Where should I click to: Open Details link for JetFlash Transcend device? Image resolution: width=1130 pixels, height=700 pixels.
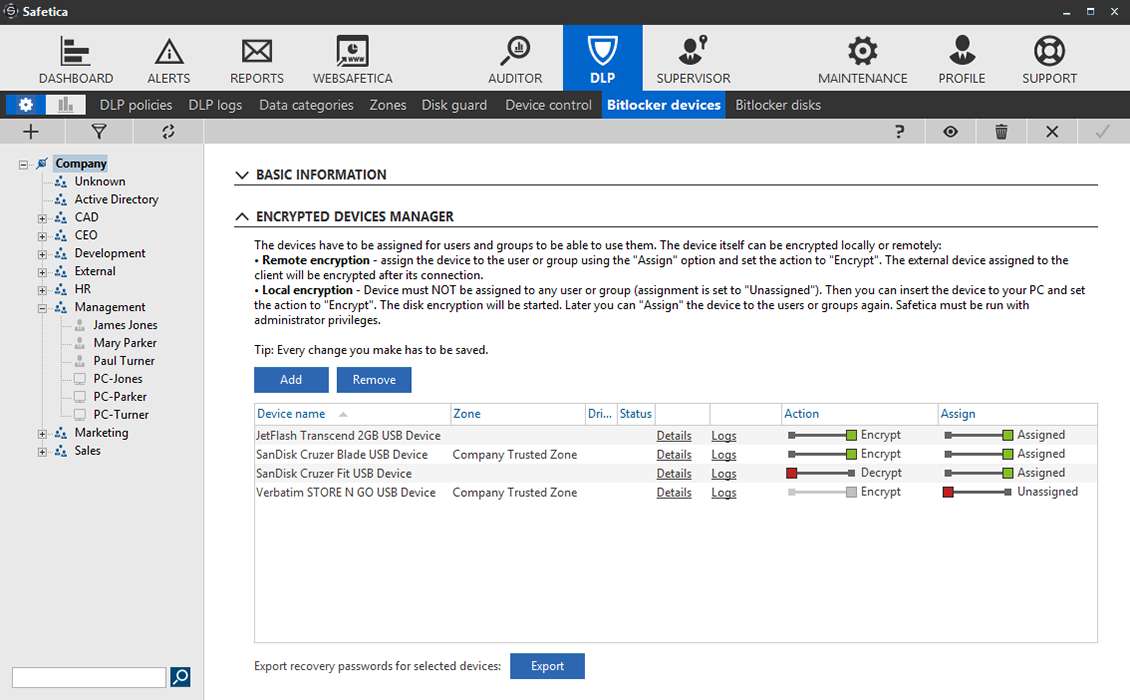tap(673, 436)
